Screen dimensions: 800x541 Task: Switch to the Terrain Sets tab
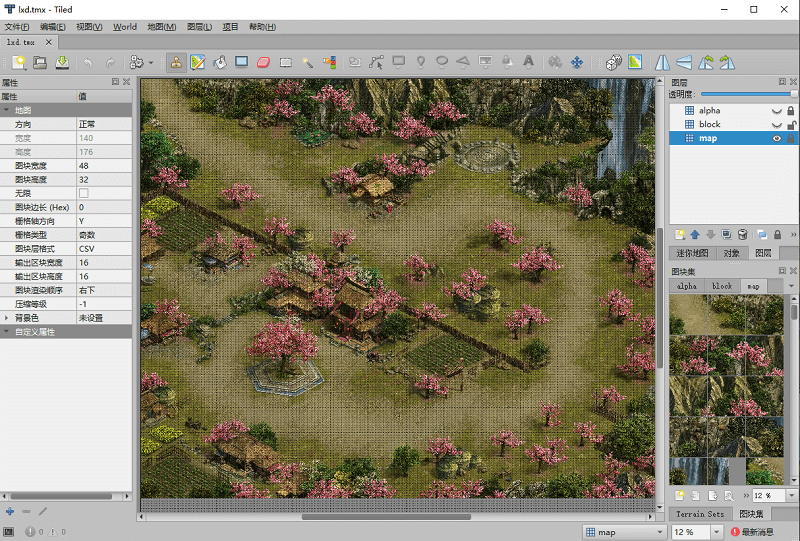[700, 514]
